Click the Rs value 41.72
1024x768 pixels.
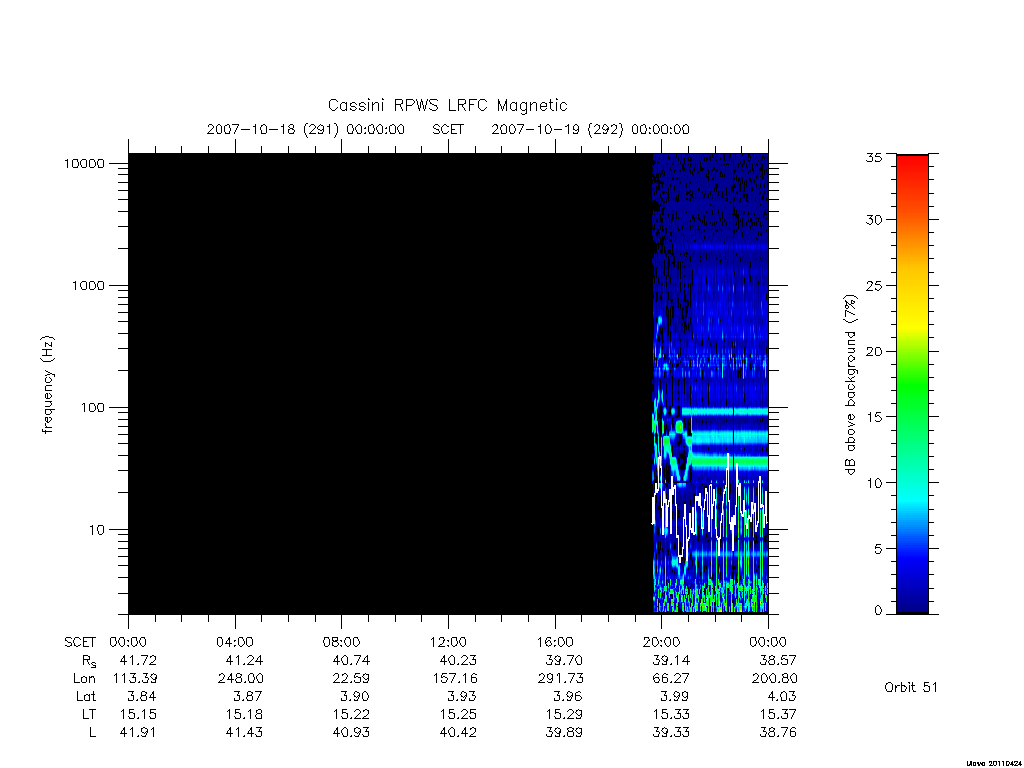point(138,660)
